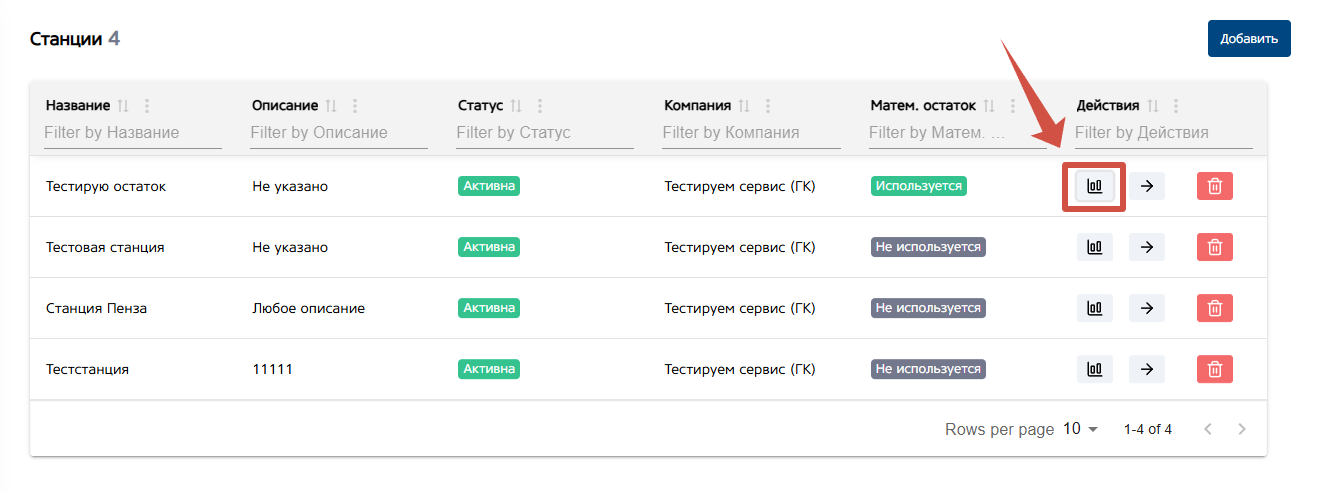The width and height of the screenshot is (1318, 492).
Task: Type in Filter by Название field
Action: [x=133, y=132]
